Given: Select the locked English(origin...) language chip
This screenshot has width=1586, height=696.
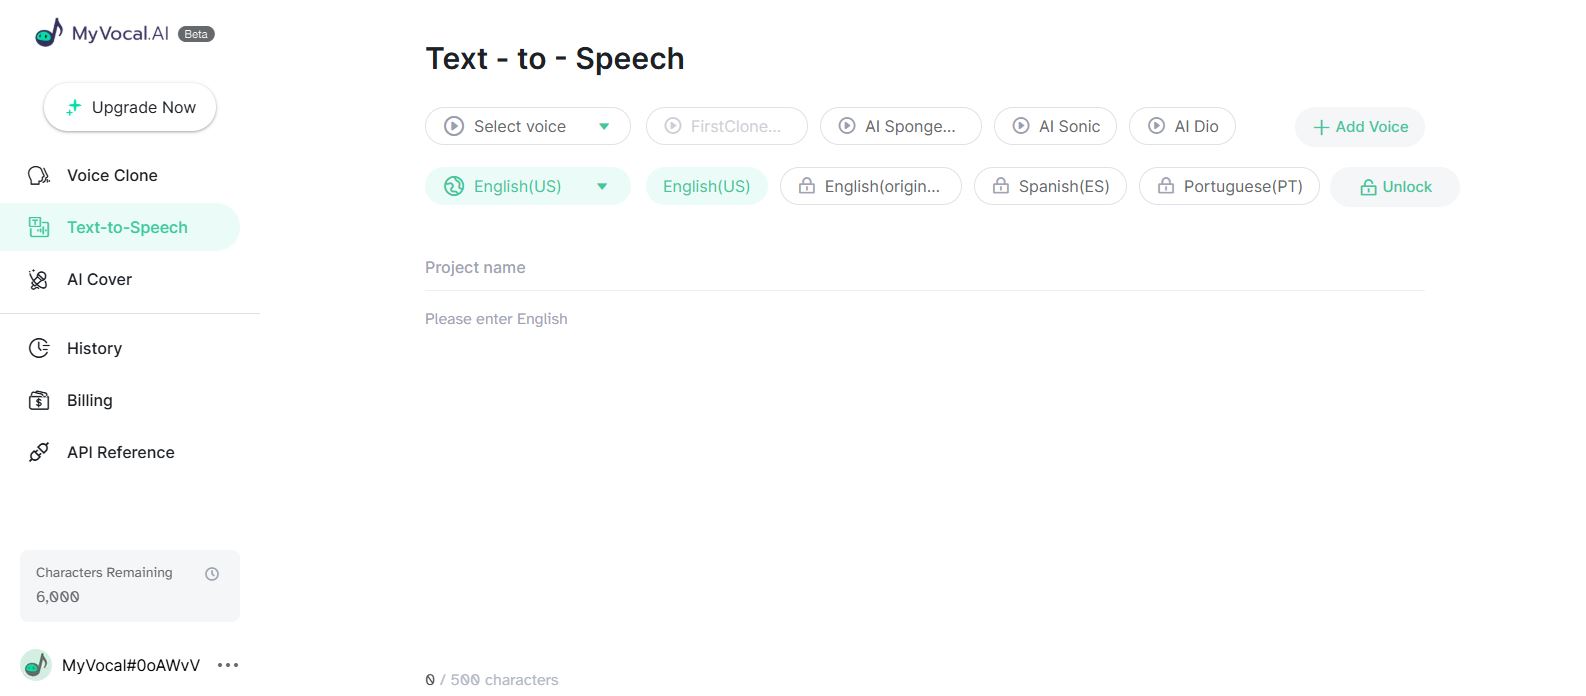Looking at the screenshot, I should click(870, 186).
